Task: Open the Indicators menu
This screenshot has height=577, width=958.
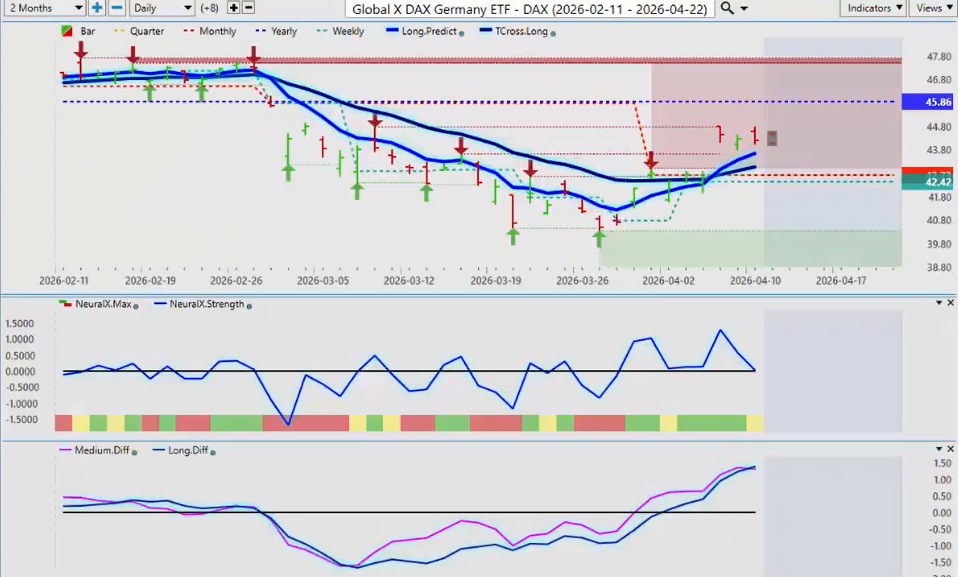Action: coord(873,8)
